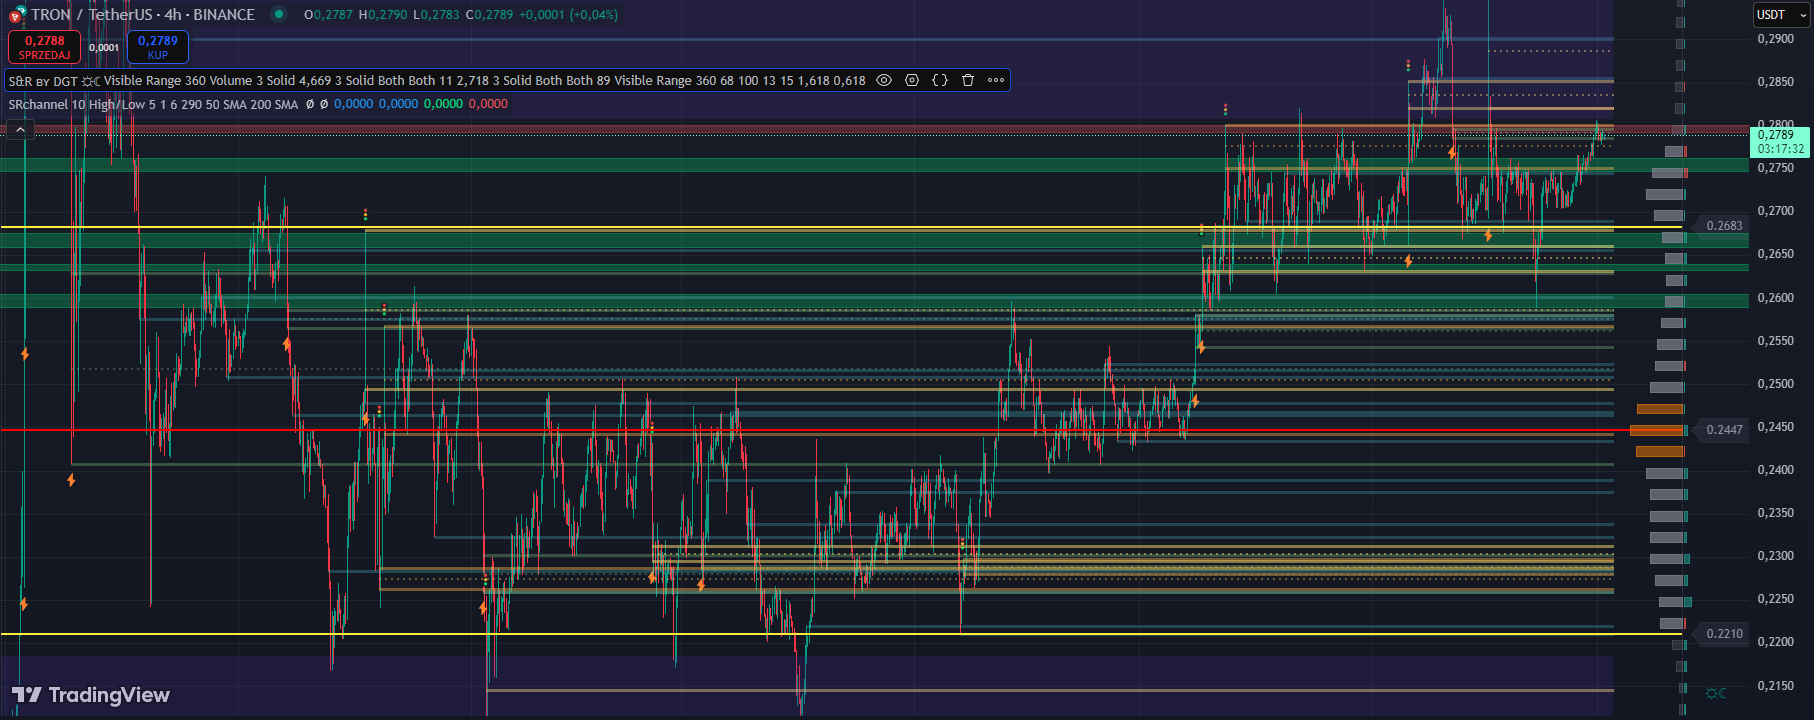The height and width of the screenshot is (720, 1814).
Task: Click the TradingView logo
Action: 91,695
